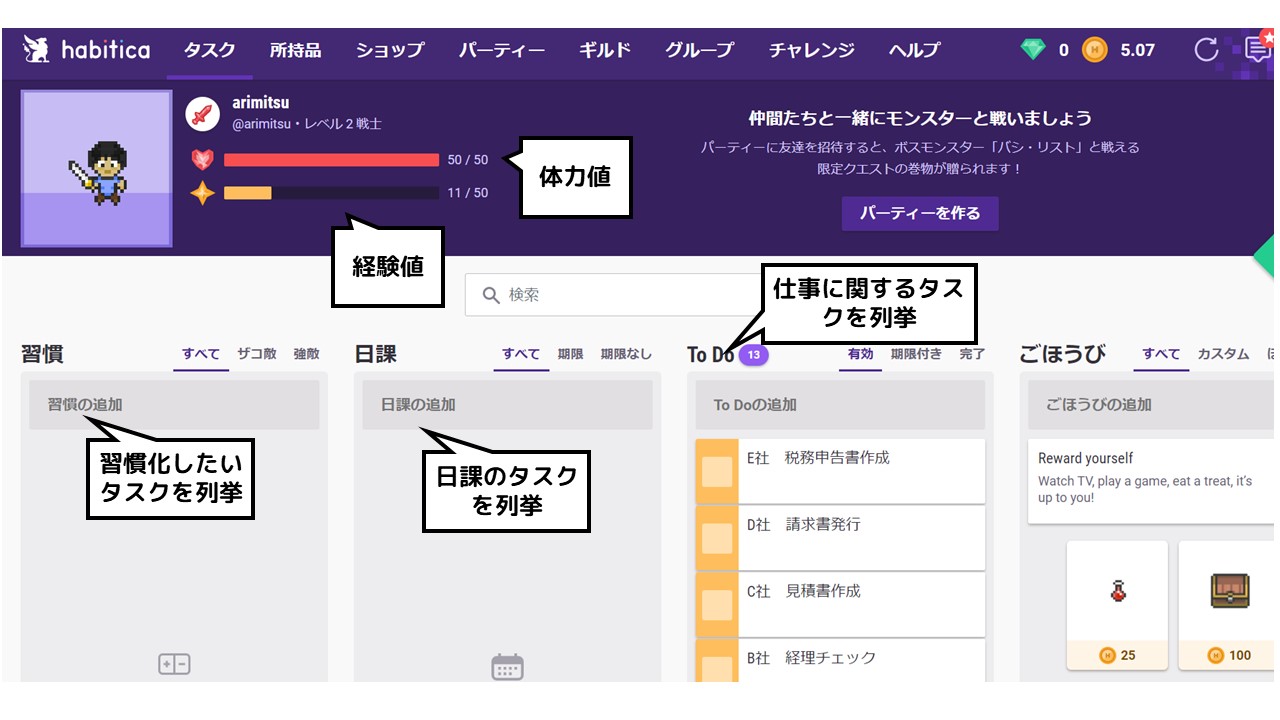This screenshot has width=1280, height=720.
Task: Click the warrior class sword badge
Action: [x=203, y=114]
